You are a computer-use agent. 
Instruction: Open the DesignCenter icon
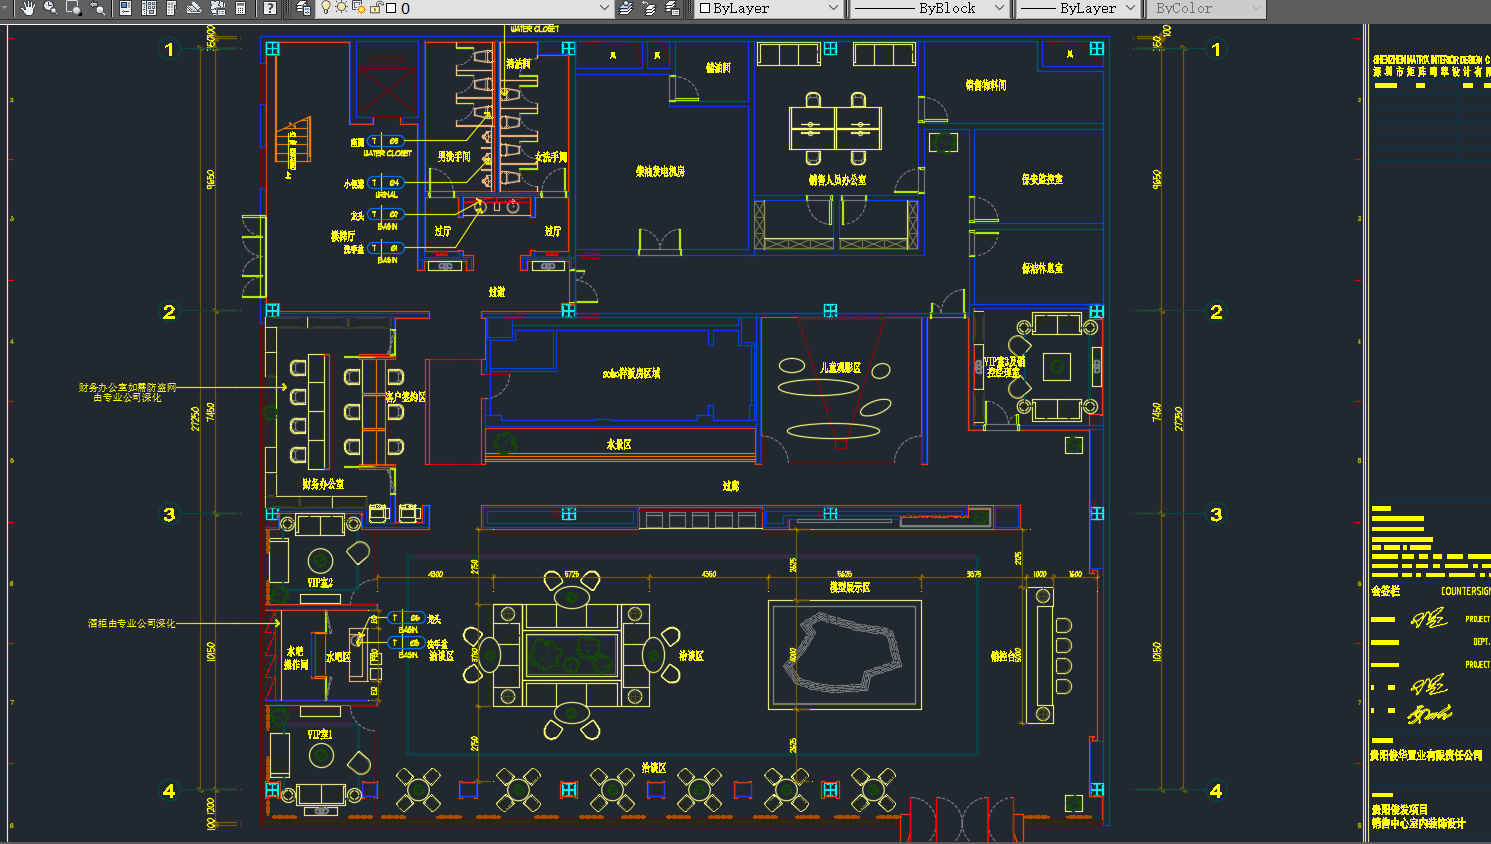click(x=149, y=8)
